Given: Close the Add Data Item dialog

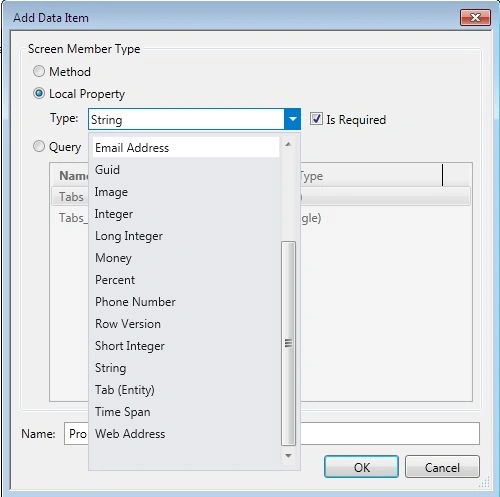Looking at the screenshot, I should point(475,17).
